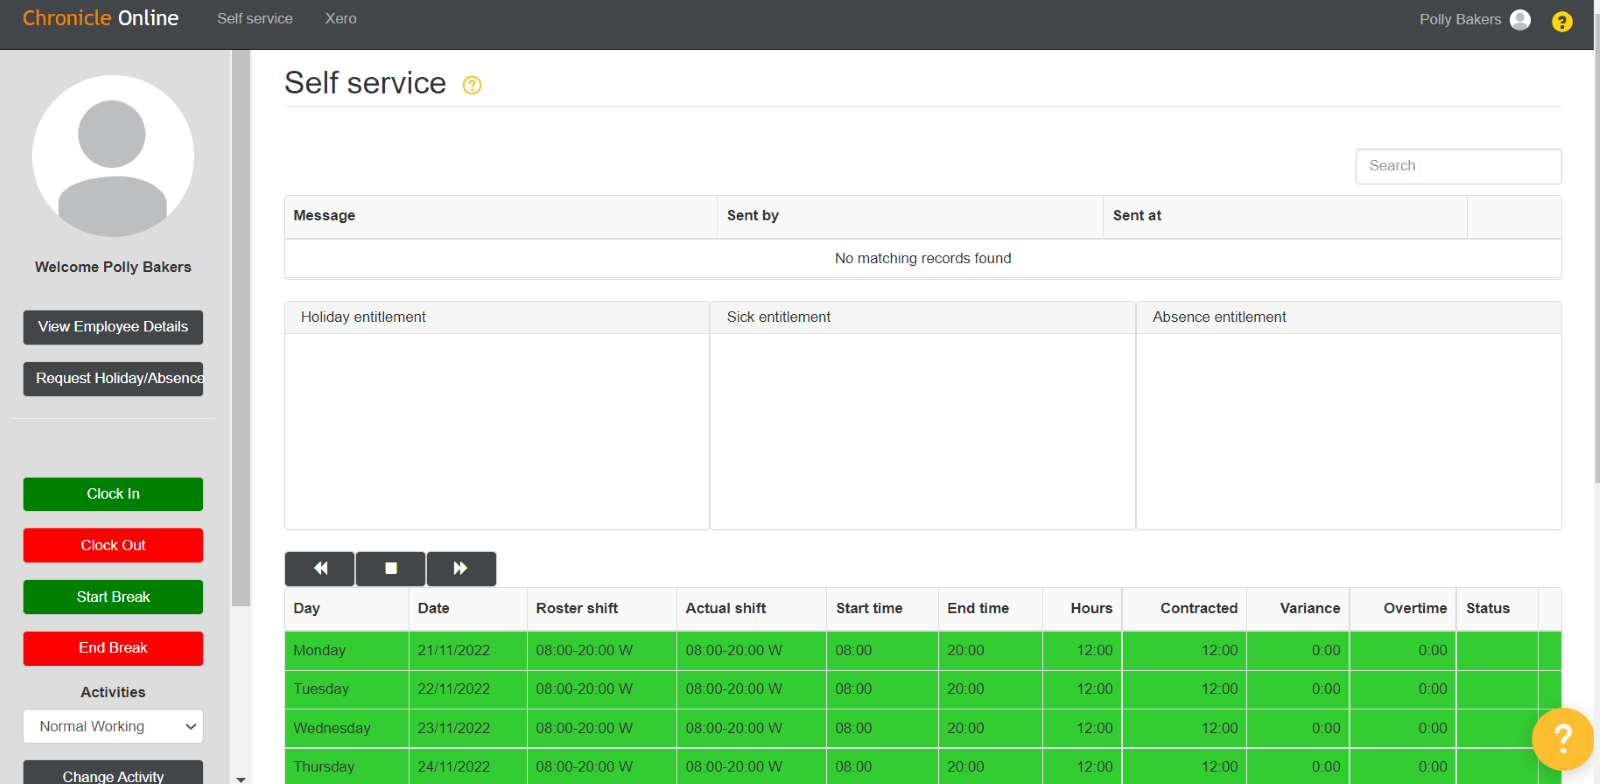Image resolution: width=1600 pixels, height=784 pixels.
Task: Open the floating yellow help chat bubble
Action: pyautogui.click(x=1562, y=739)
